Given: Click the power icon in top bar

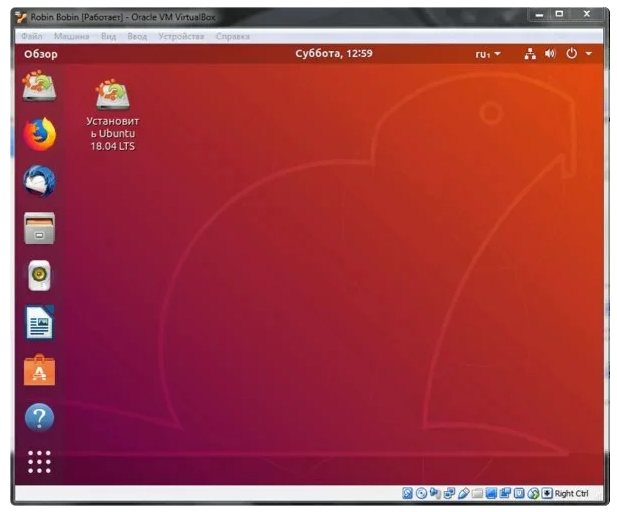Looking at the screenshot, I should tap(571, 54).
